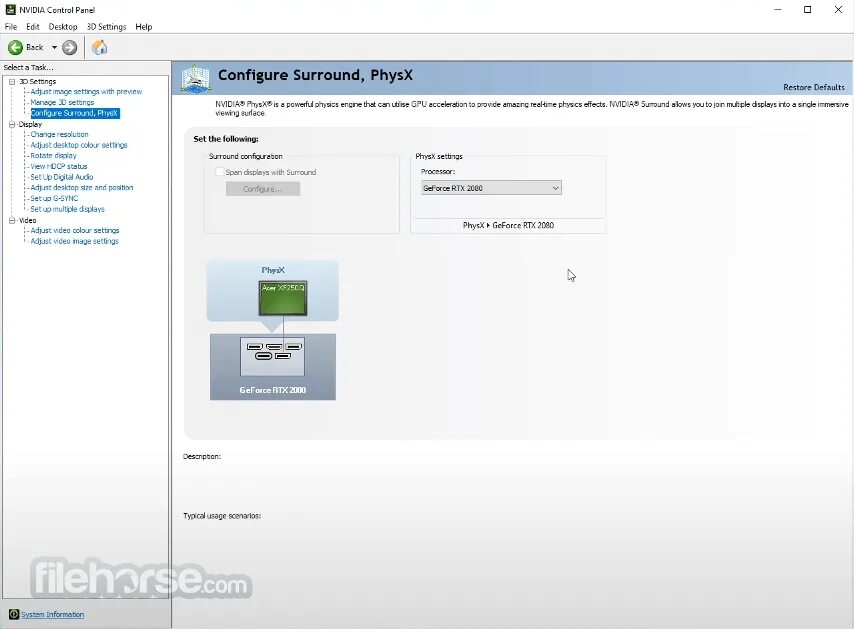Image resolution: width=854 pixels, height=629 pixels.
Task: Close the NVIDIA Control Panel window
Action: [838, 10]
